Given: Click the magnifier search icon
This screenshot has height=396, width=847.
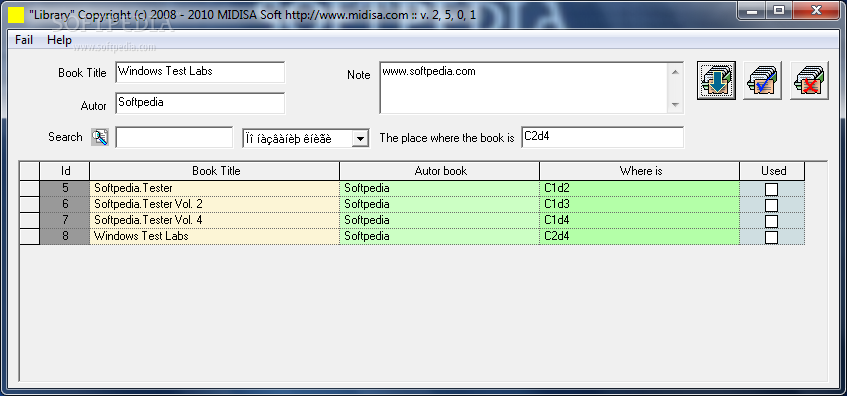Looking at the screenshot, I should coord(99,137).
